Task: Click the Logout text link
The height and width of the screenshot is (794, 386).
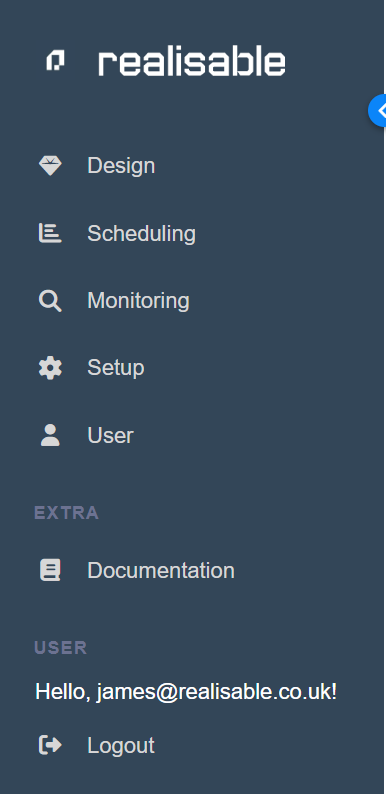Action: tap(121, 745)
